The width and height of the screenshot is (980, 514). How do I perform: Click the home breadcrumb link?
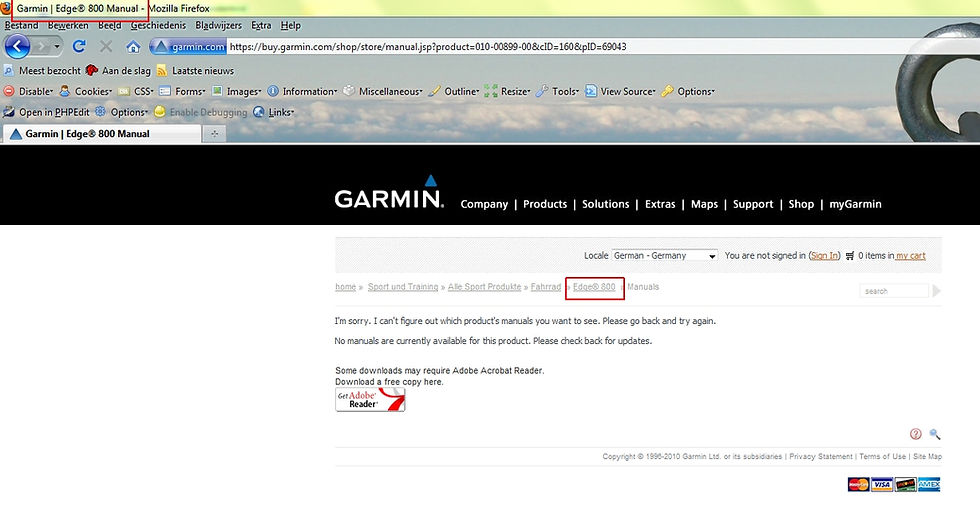pos(345,287)
